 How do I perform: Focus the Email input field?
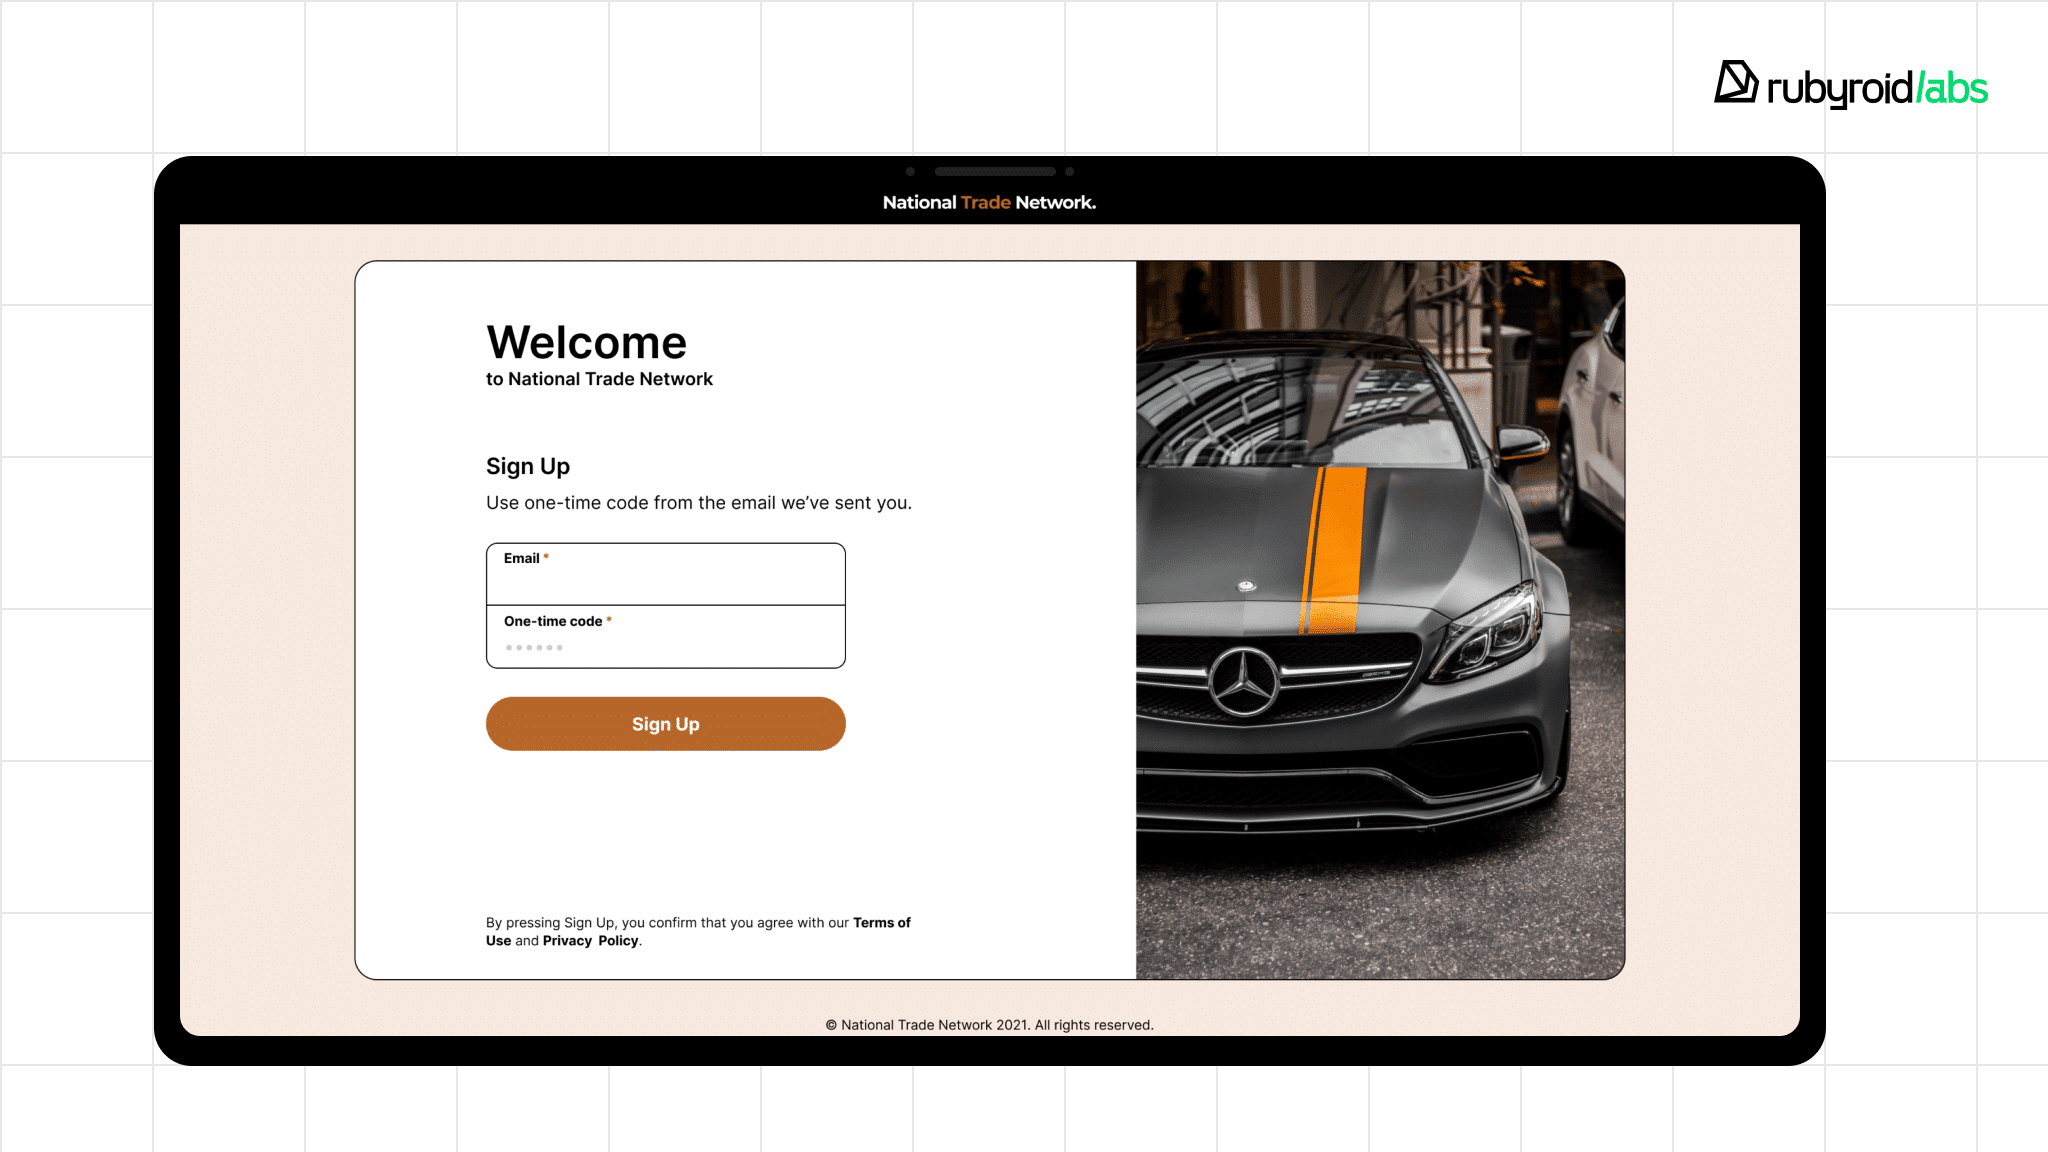pyautogui.click(x=665, y=580)
